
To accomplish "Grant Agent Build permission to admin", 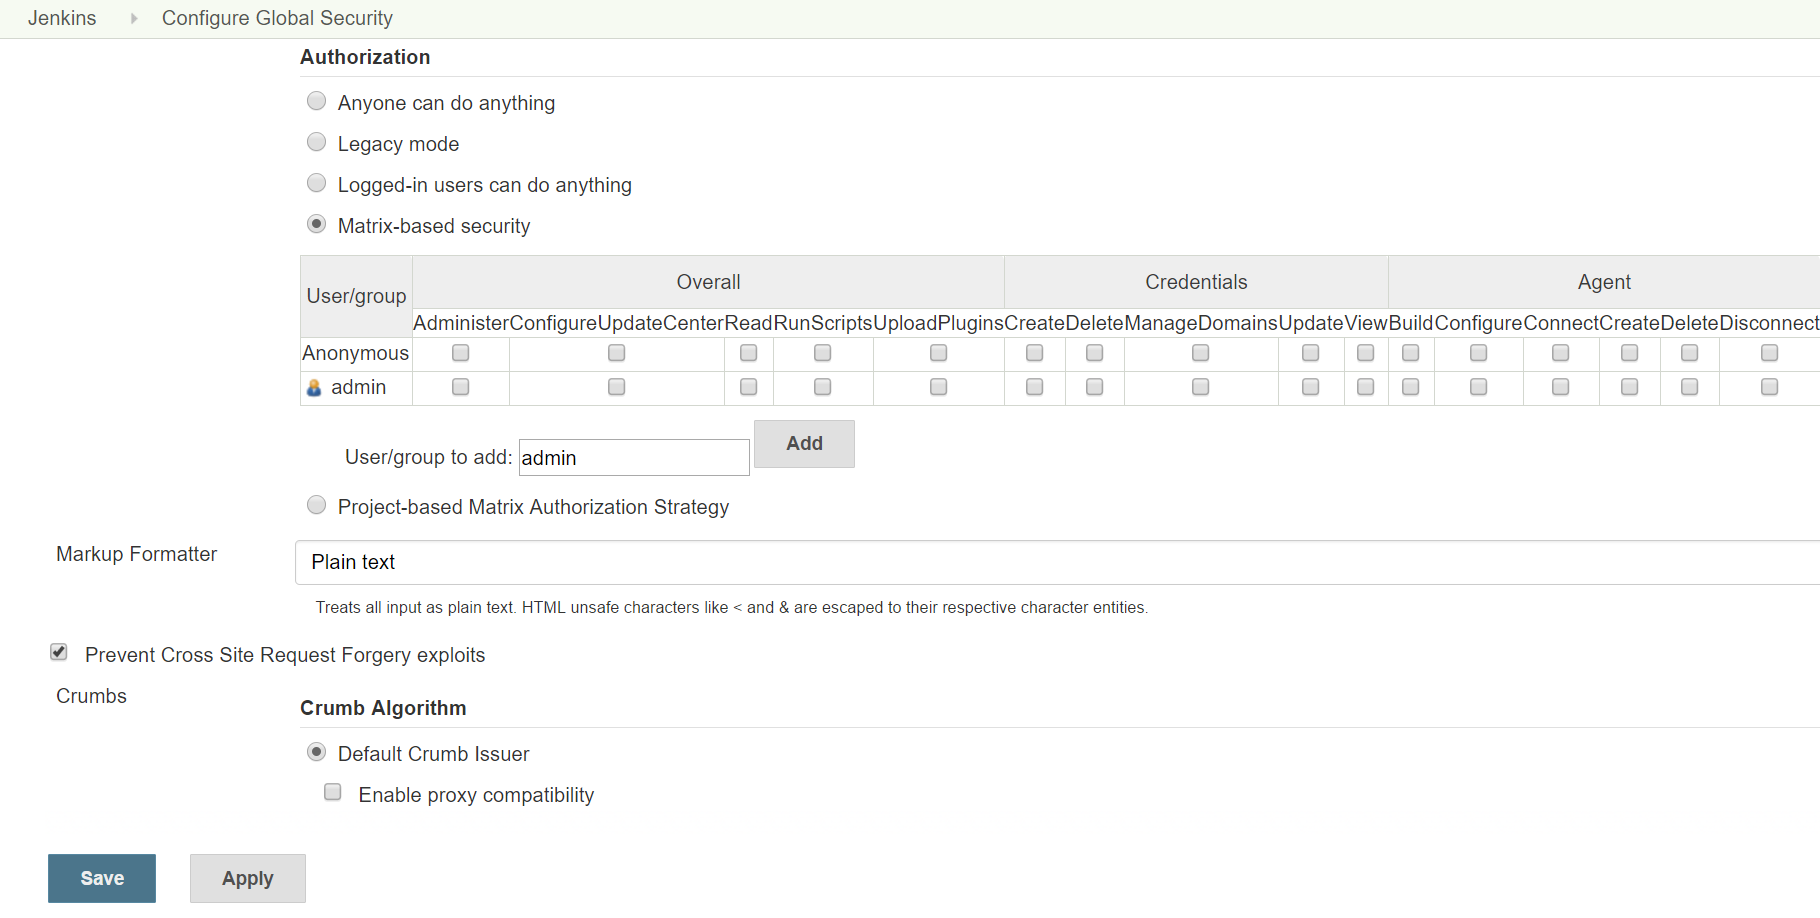I will click(x=1411, y=387).
